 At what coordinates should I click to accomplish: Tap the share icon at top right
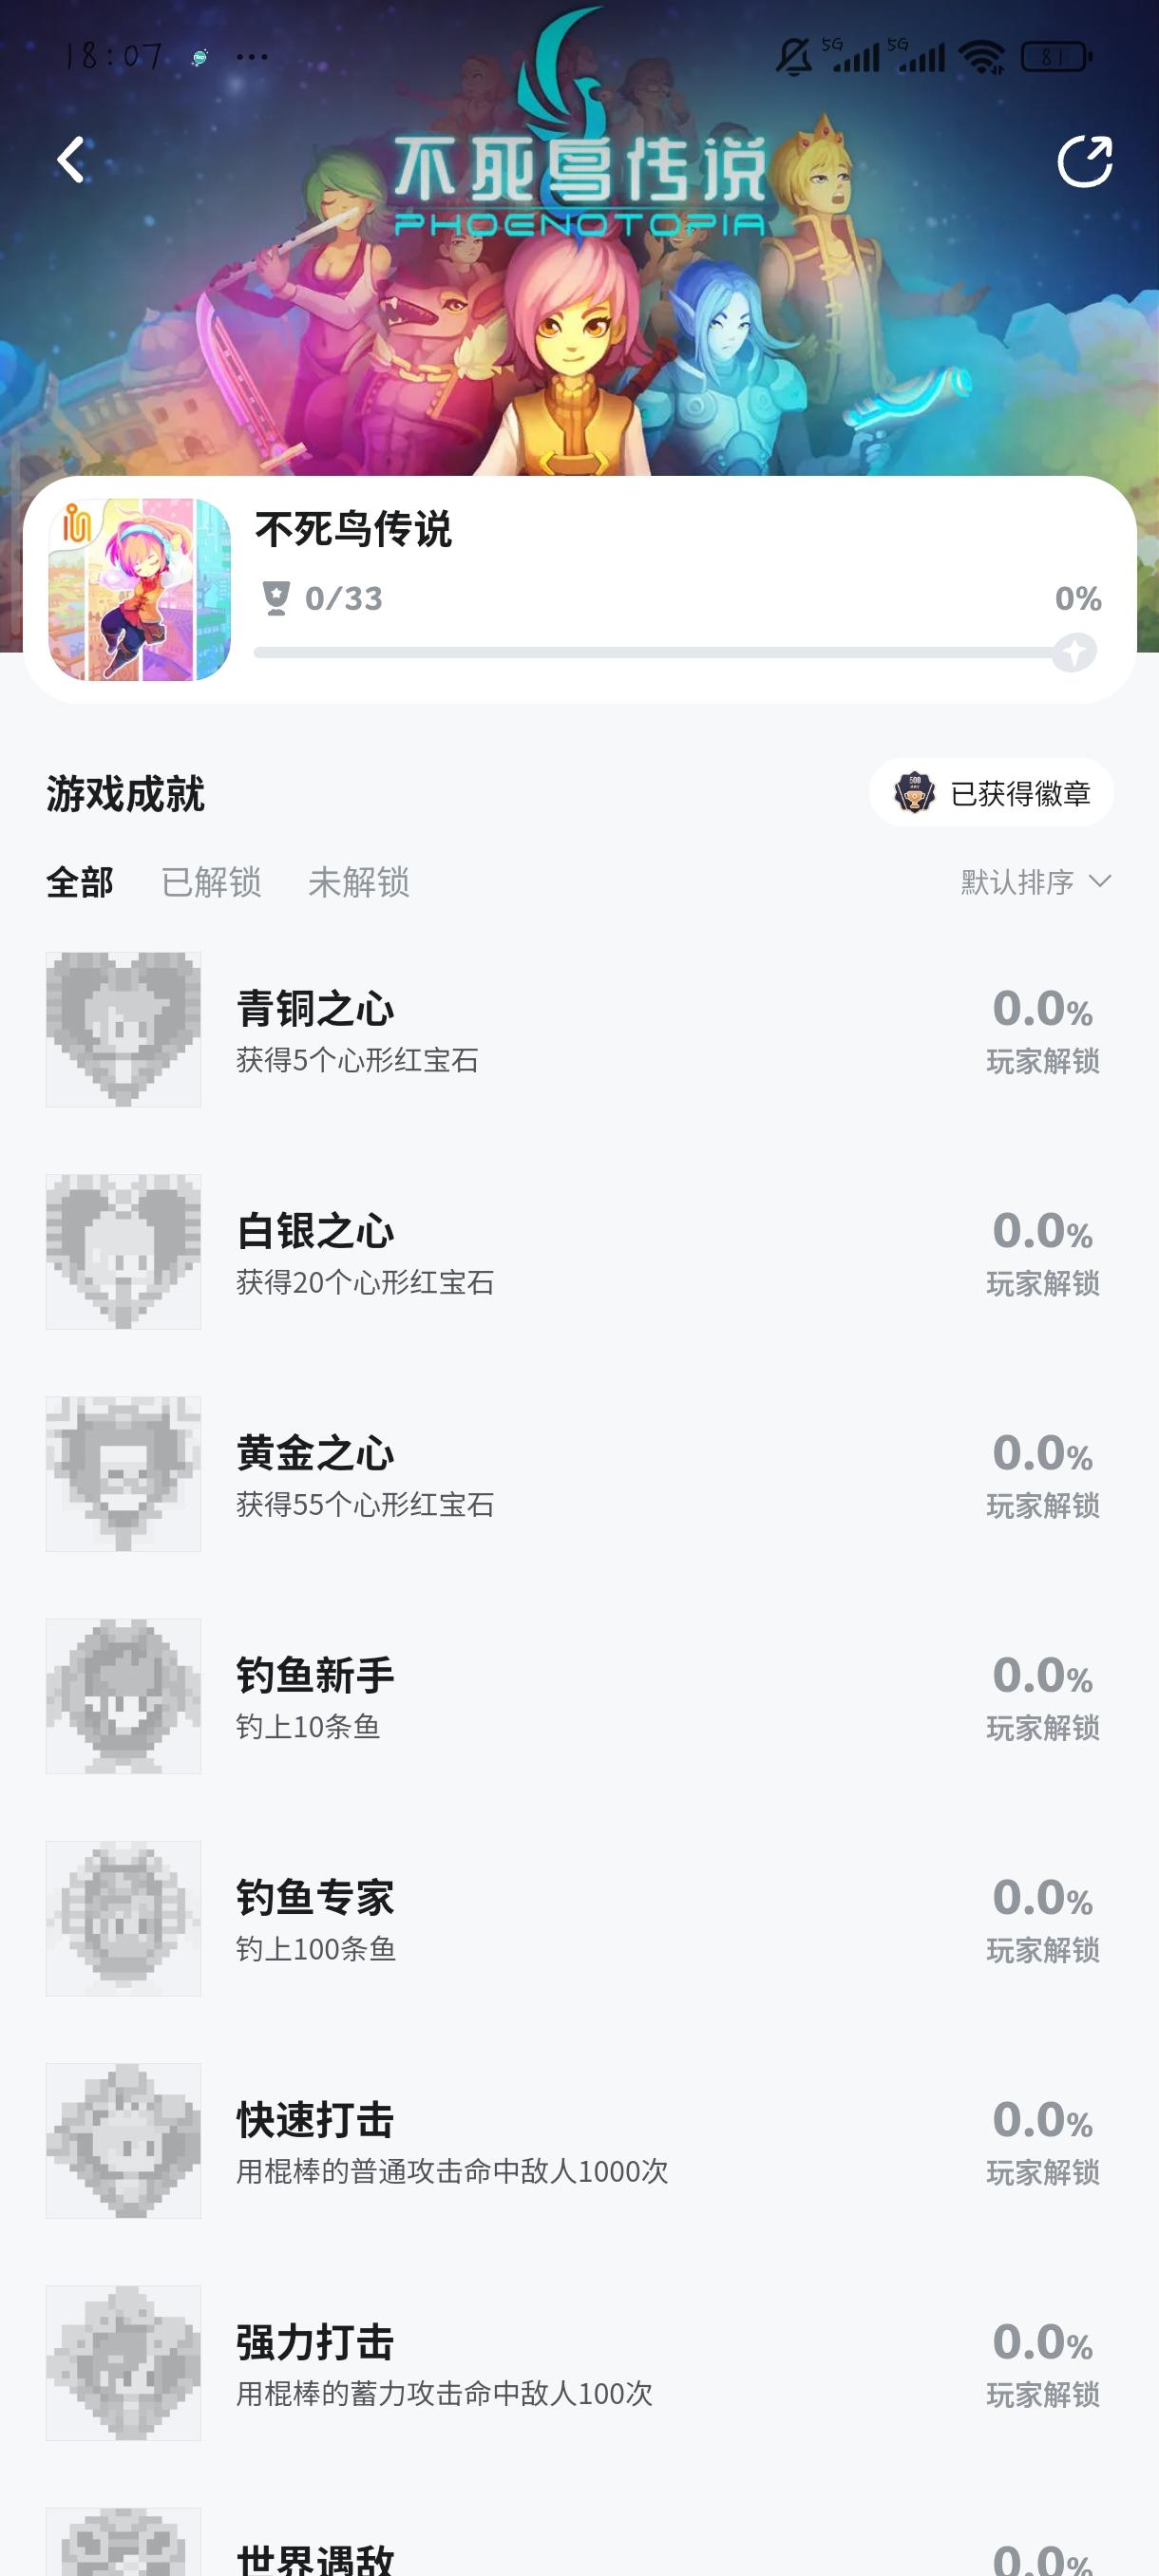point(1085,161)
